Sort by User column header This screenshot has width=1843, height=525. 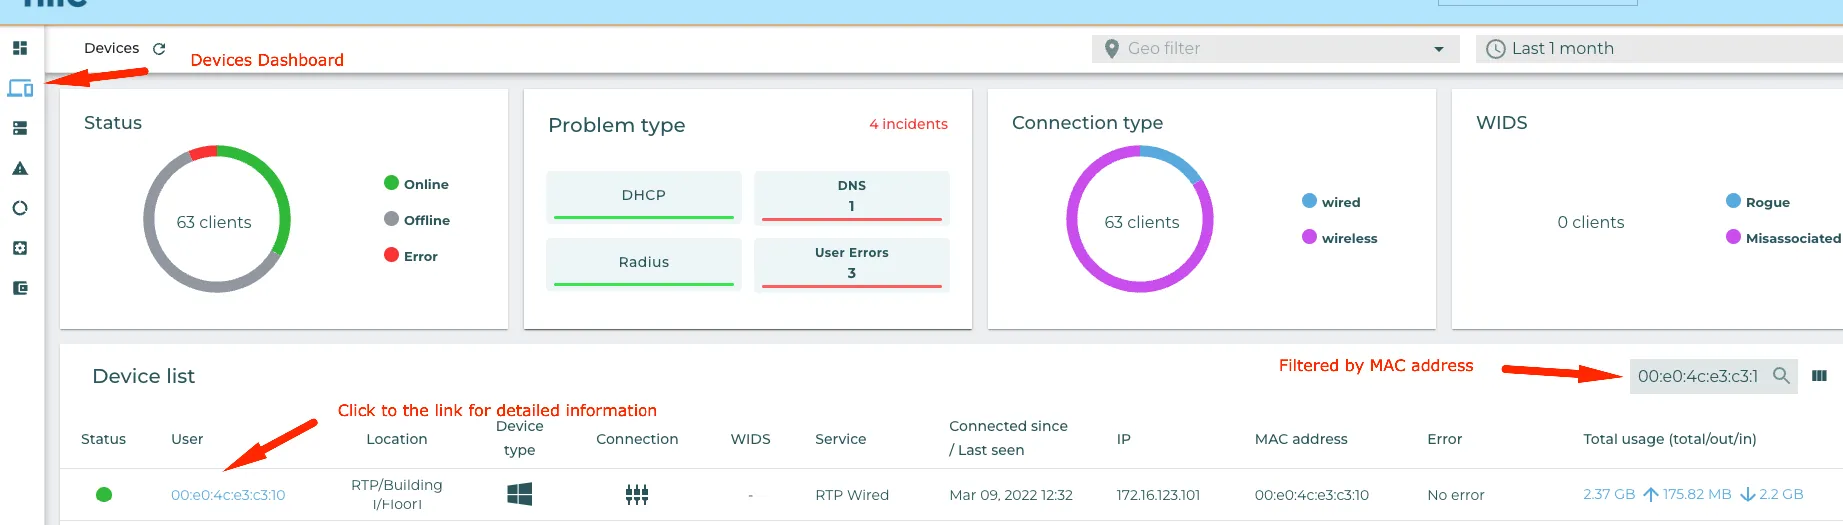coord(187,439)
